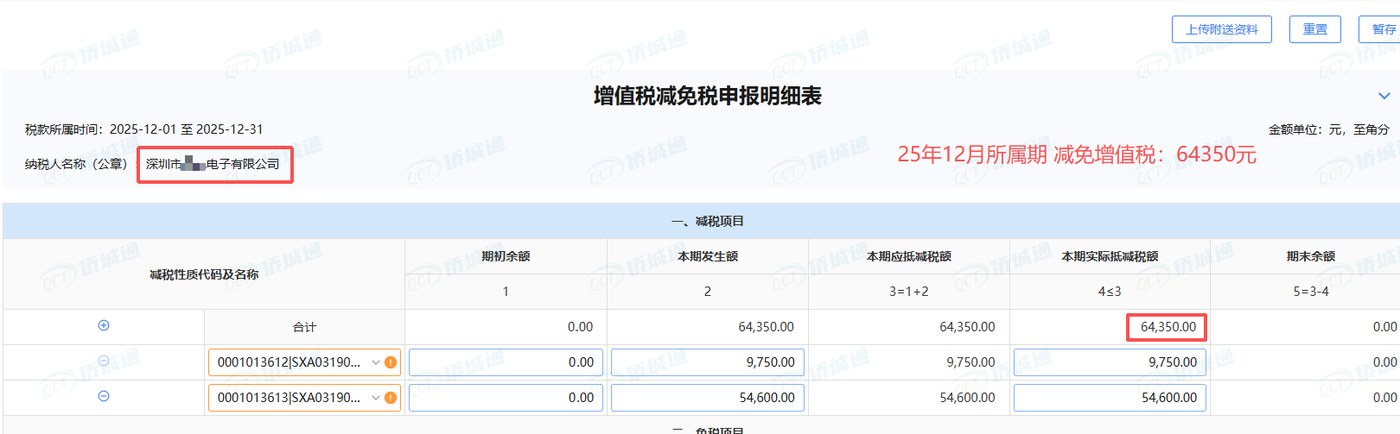Click the 本期发生额 column header

click(707, 256)
